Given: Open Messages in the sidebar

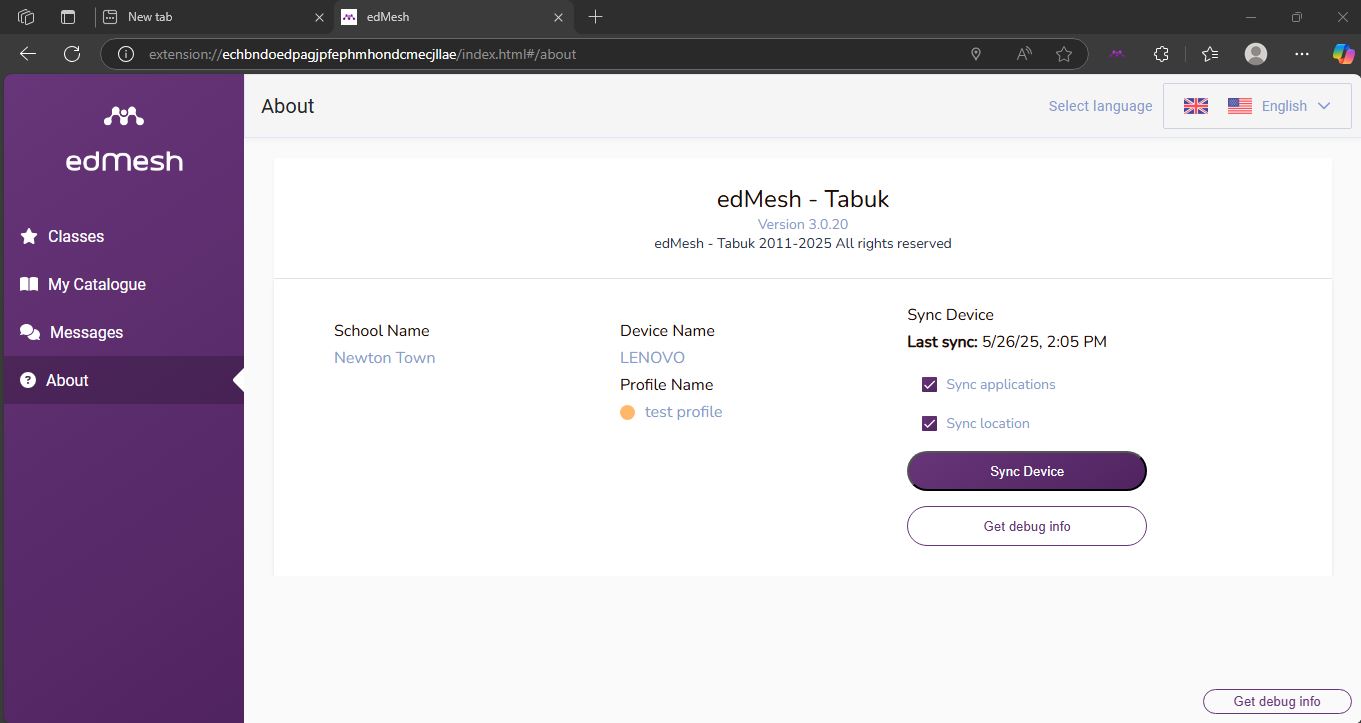Looking at the screenshot, I should click(124, 332).
